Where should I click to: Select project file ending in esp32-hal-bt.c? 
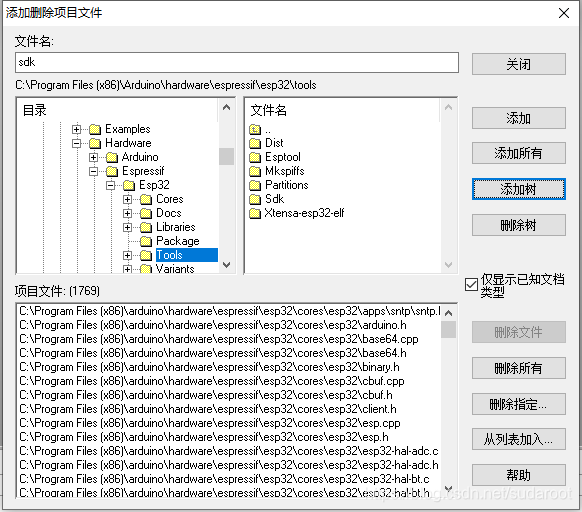pyautogui.click(x=224, y=479)
